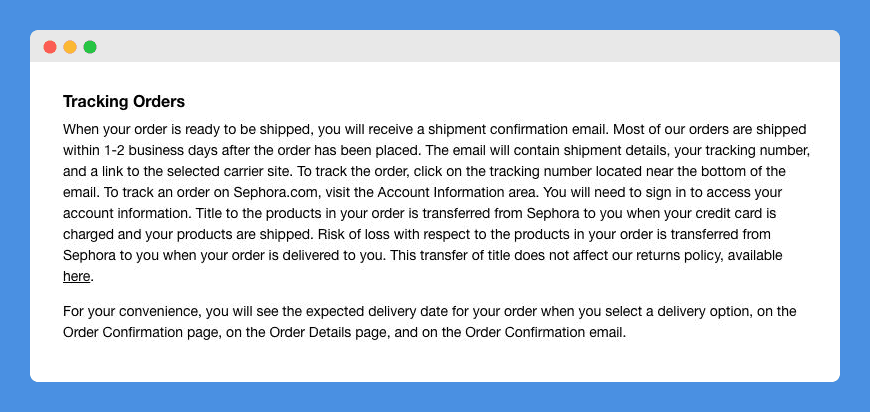The image size is (870, 412).
Task: Click the 'sign in' words in the paragraph
Action: point(670,192)
